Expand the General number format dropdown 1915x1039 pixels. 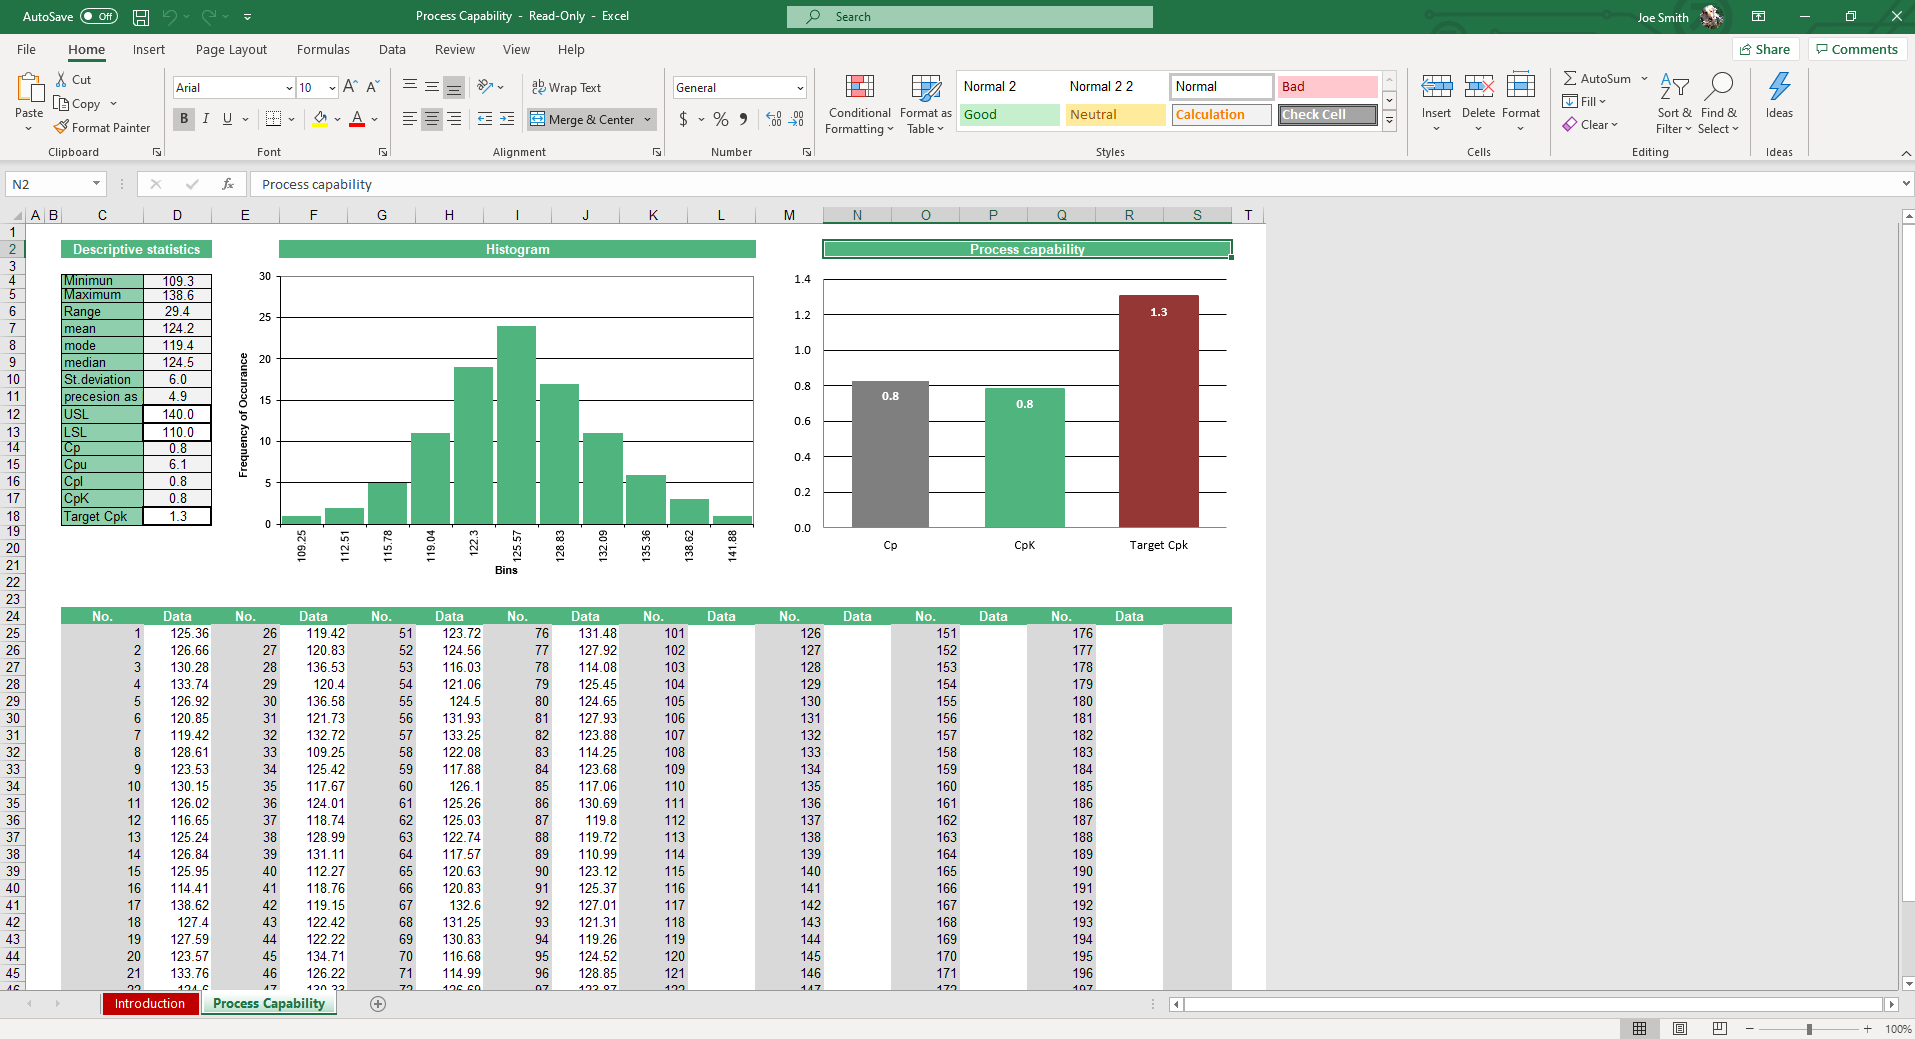pos(799,88)
